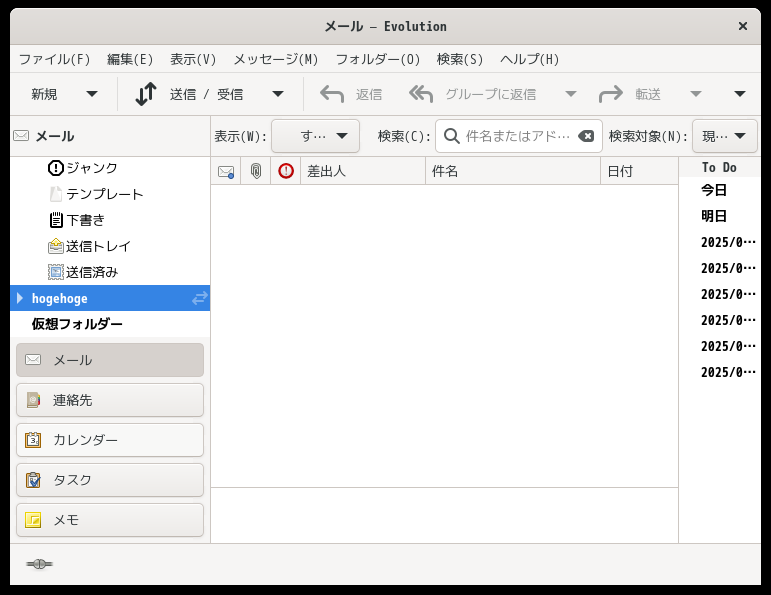Click the send/receive arrows icon
Screen dimensions: 771x595
146,94
